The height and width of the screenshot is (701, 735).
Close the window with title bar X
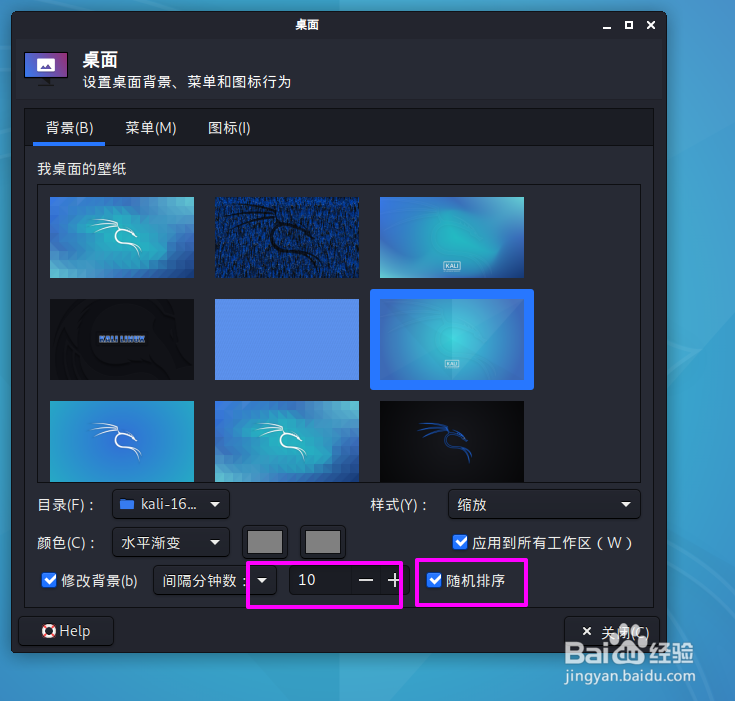651,25
